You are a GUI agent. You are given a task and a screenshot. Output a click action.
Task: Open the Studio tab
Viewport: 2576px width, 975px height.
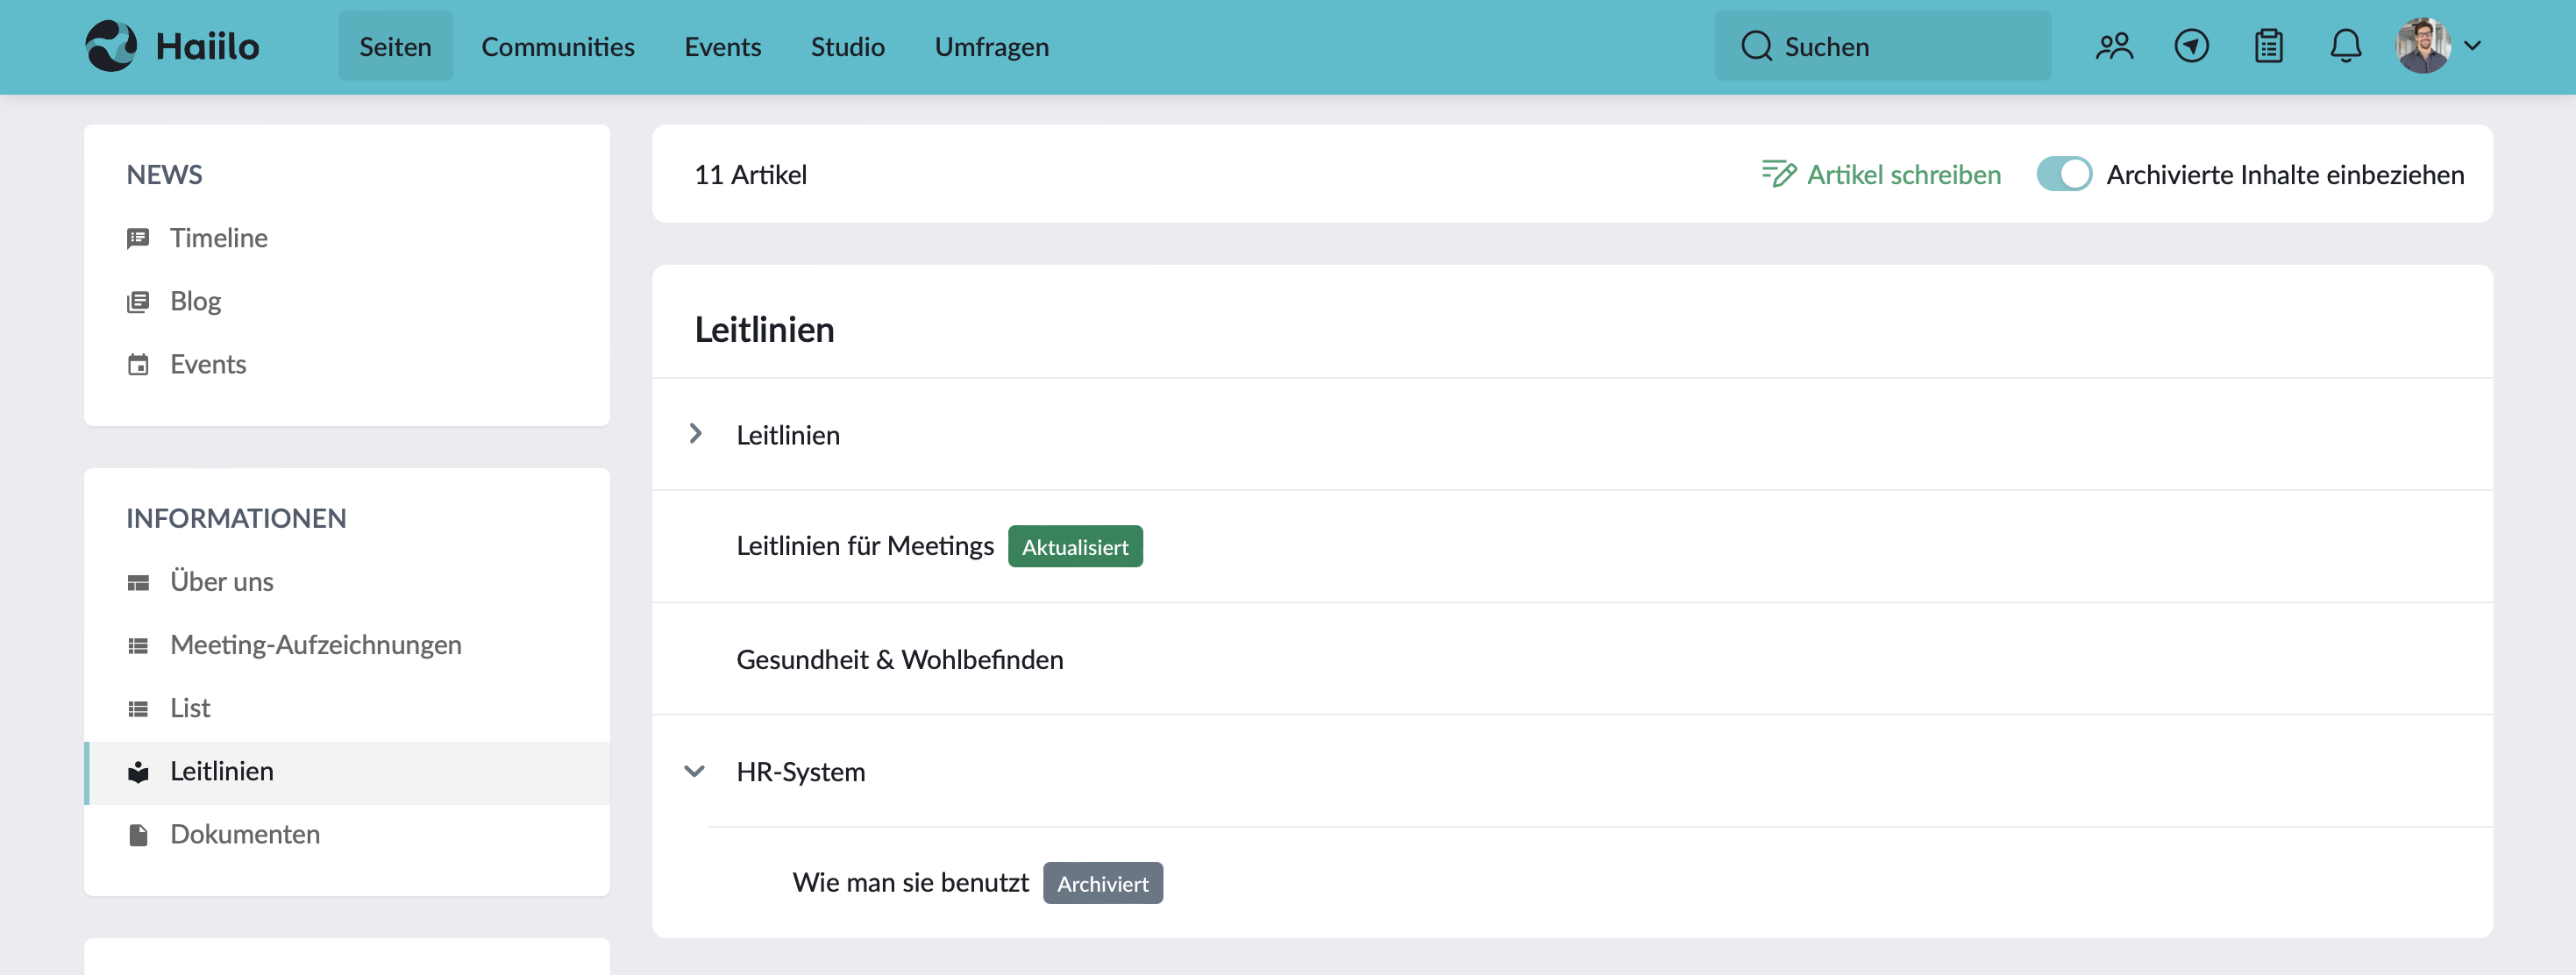pyautogui.click(x=847, y=46)
